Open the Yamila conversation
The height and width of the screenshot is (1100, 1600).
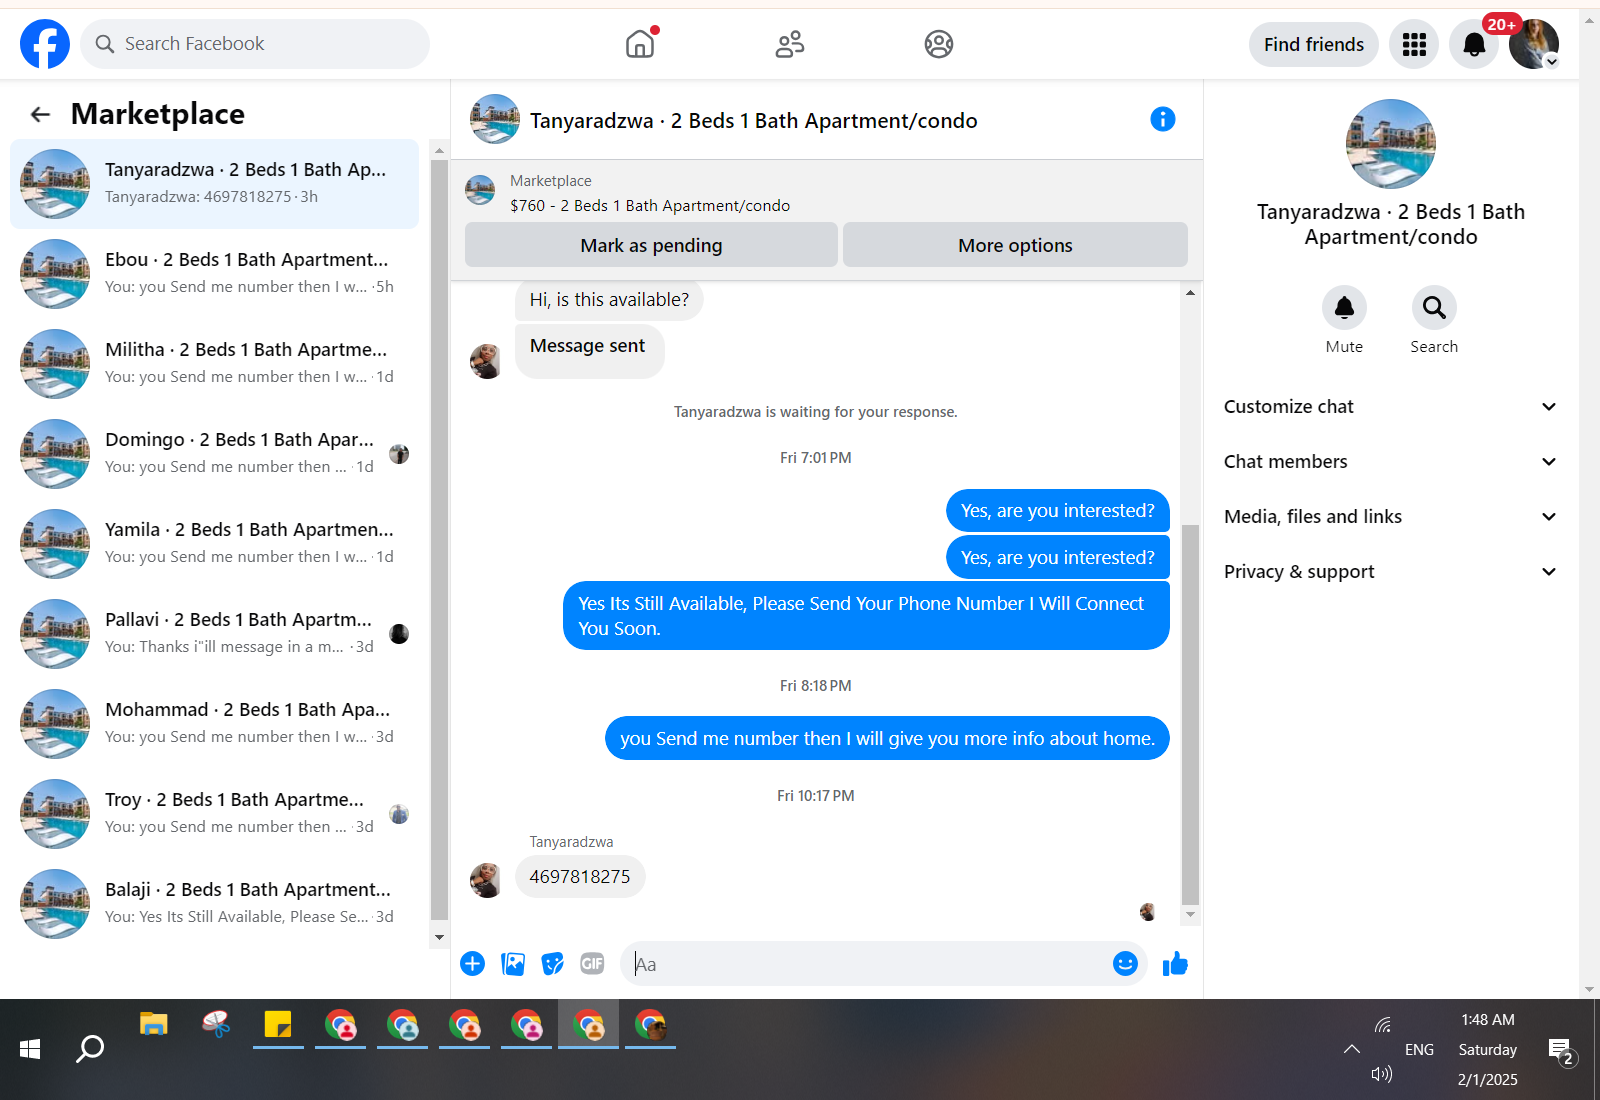pos(215,544)
